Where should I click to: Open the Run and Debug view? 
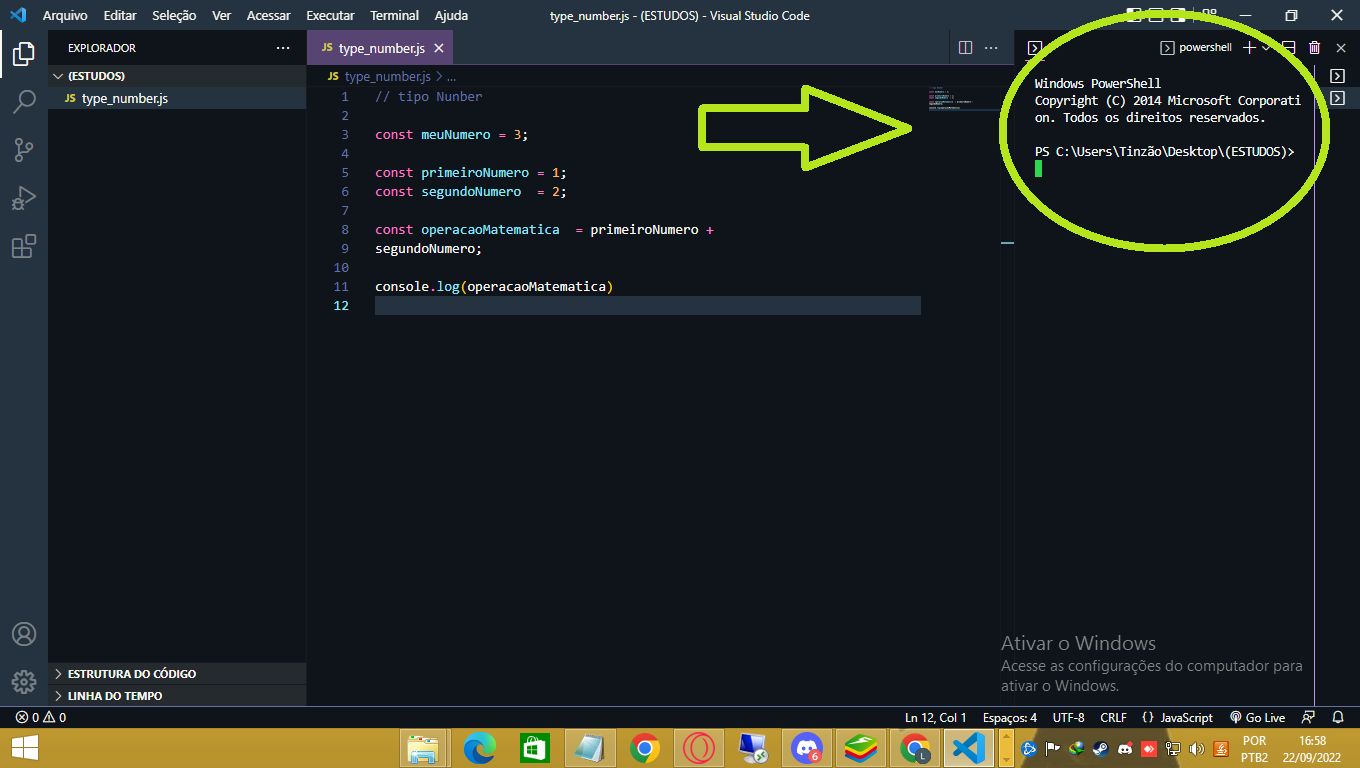[x=24, y=198]
